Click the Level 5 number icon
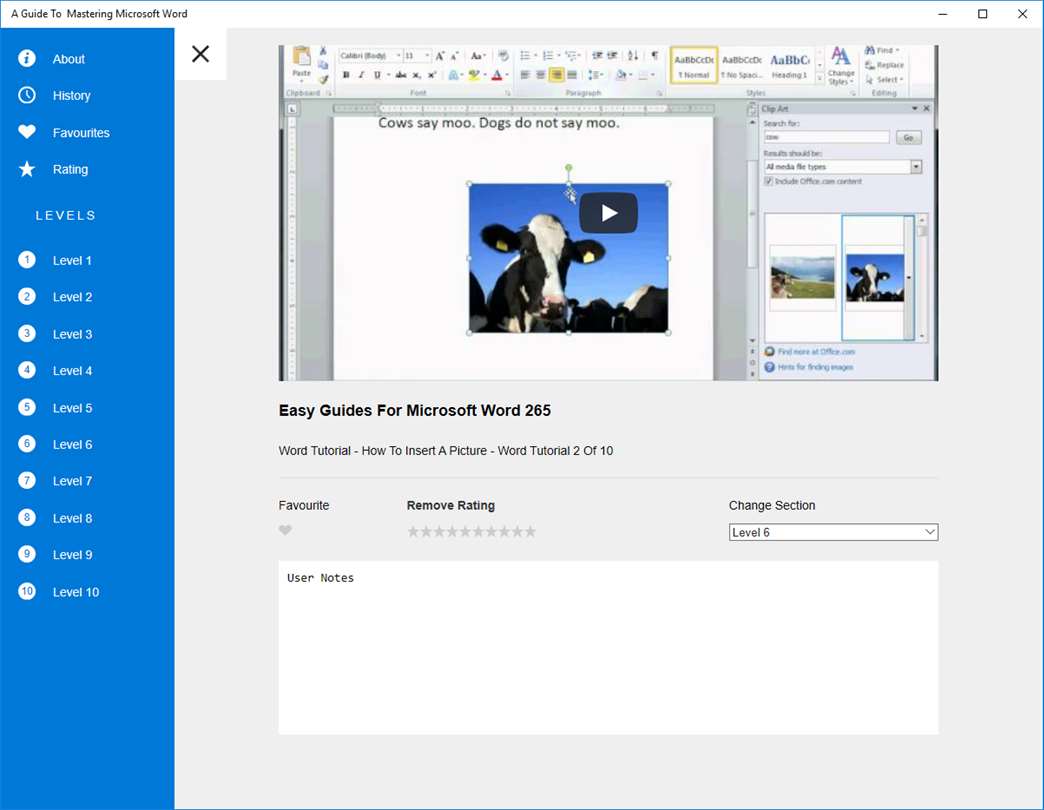This screenshot has width=1044, height=810. 27,408
